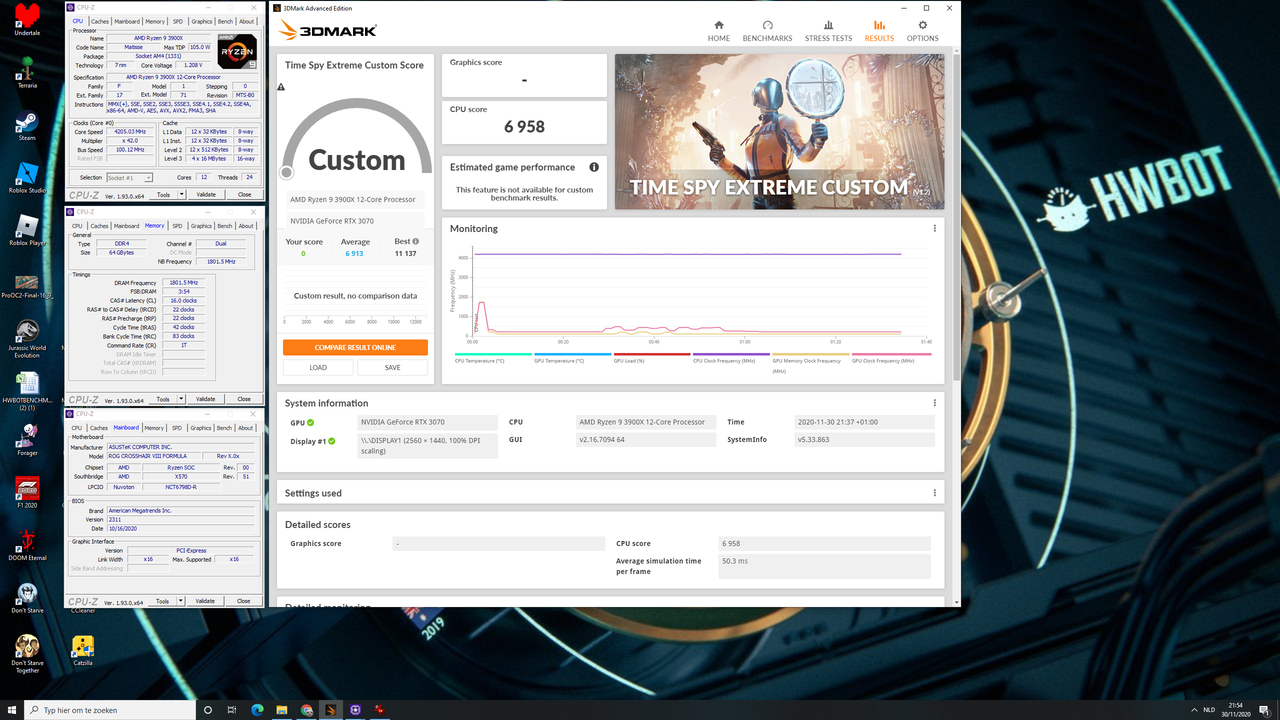1280x720 pixels.
Task: Open Jurassic World Evolution desktop icon
Action: point(27,339)
